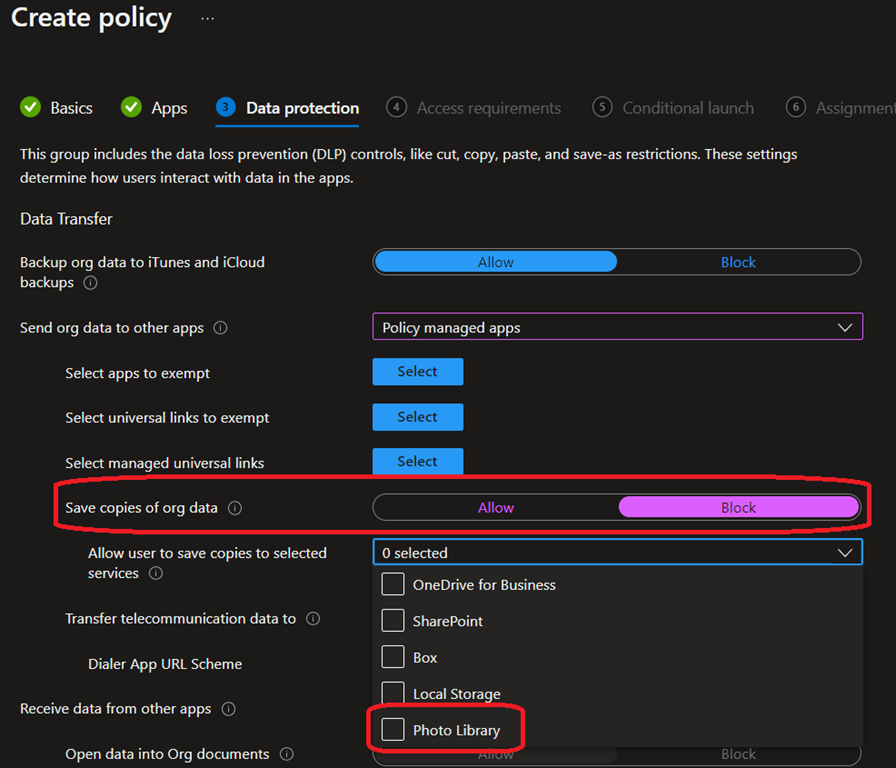The width and height of the screenshot is (896, 768).
Task: Click info icon beside Receive data from other apps
Action: coord(228,709)
